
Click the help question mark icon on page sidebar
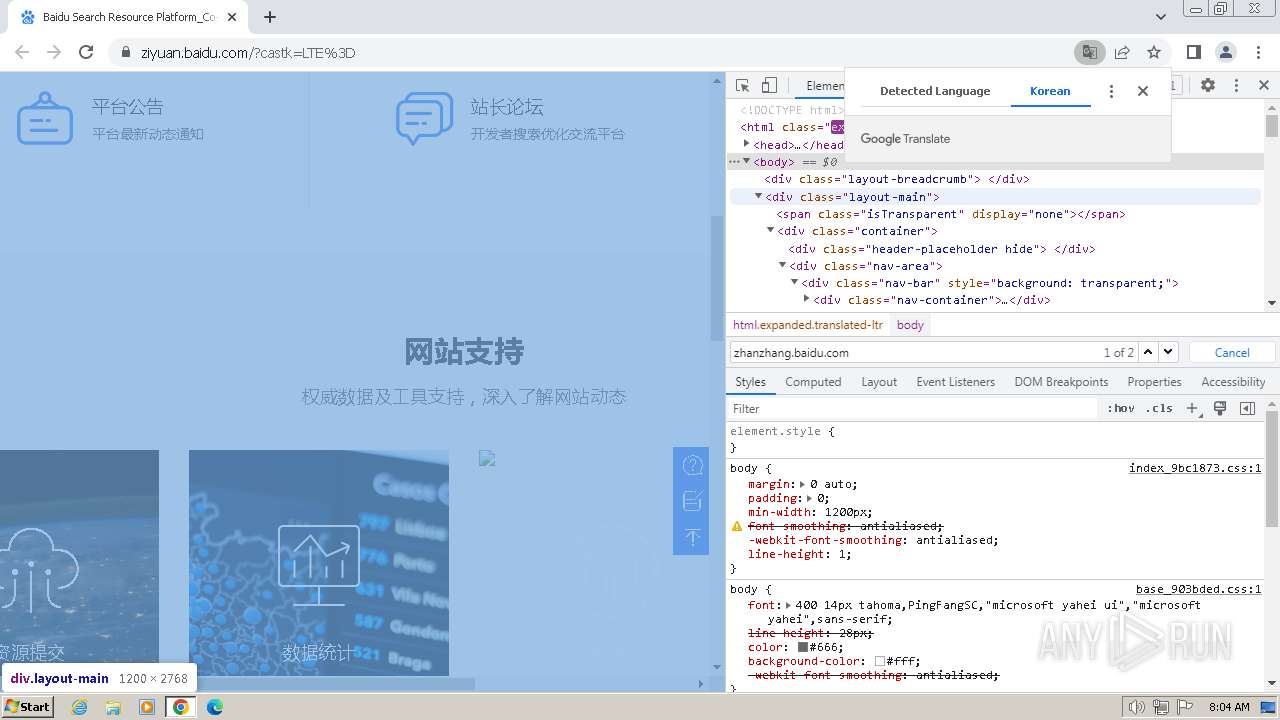pyautogui.click(x=692, y=466)
